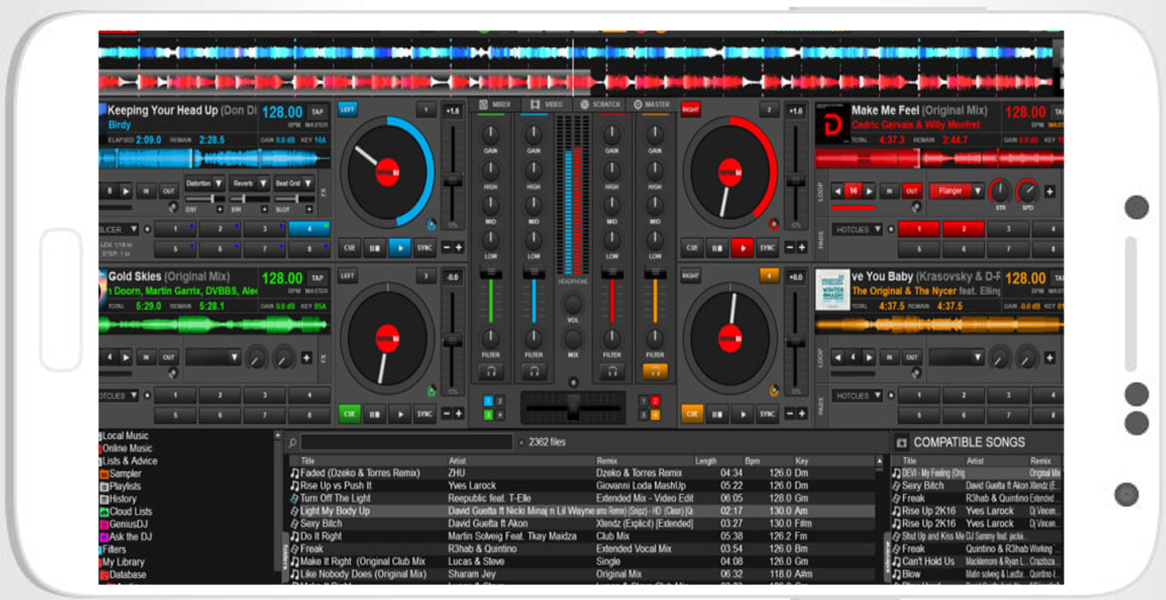Open the SLICER pads mode dropdown
Image resolution: width=1166 pixels, height=600 pixels.
coord(119,229)
